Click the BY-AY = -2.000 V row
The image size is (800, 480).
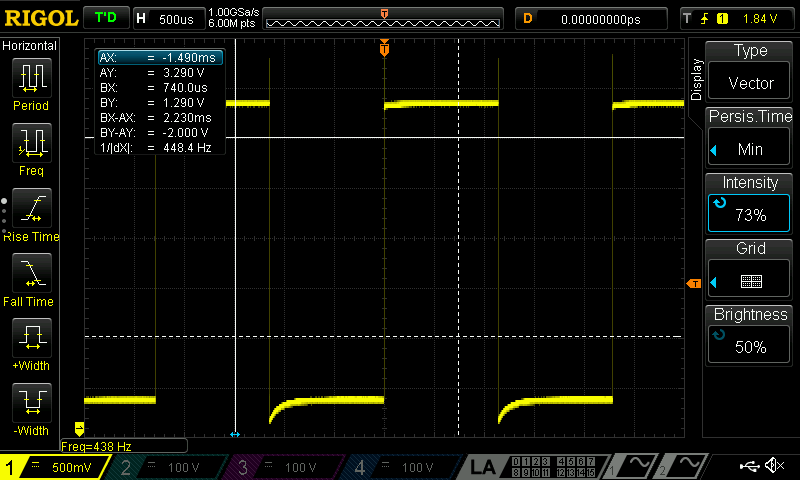pos(160,133)
